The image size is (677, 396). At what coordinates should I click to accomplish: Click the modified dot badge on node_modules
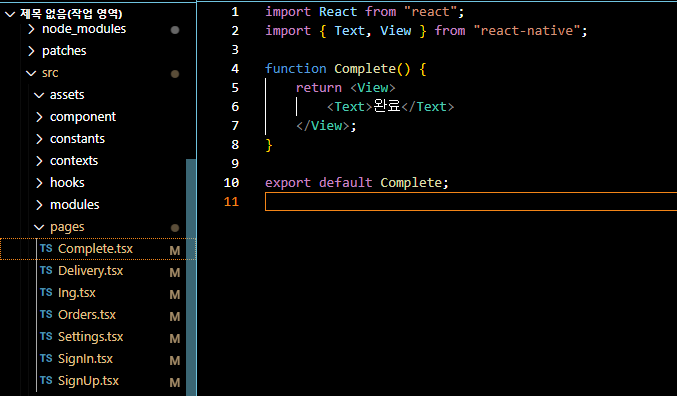[175, 30]
